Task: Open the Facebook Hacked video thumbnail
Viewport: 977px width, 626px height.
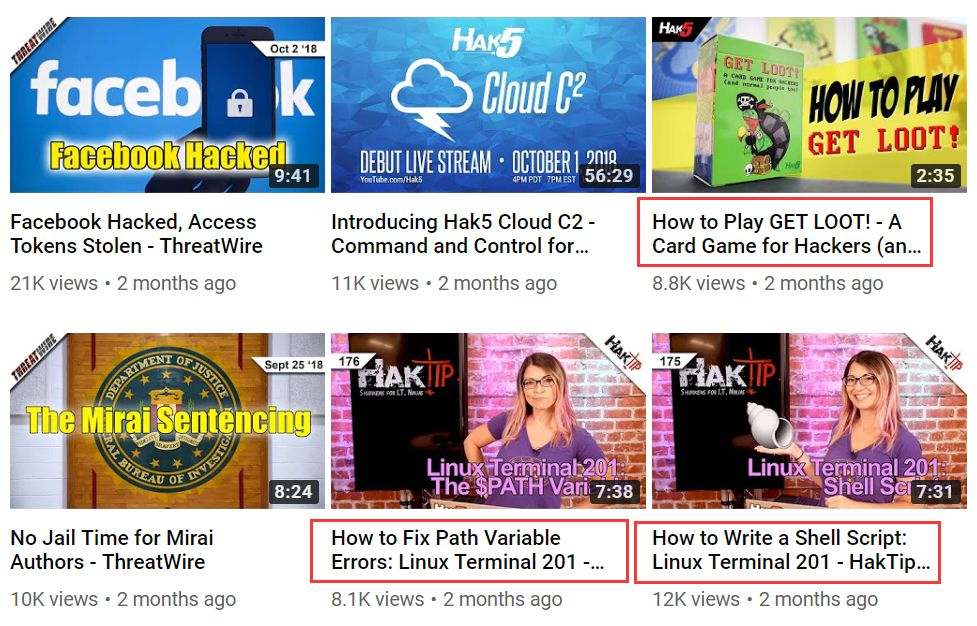Action: 167,105
